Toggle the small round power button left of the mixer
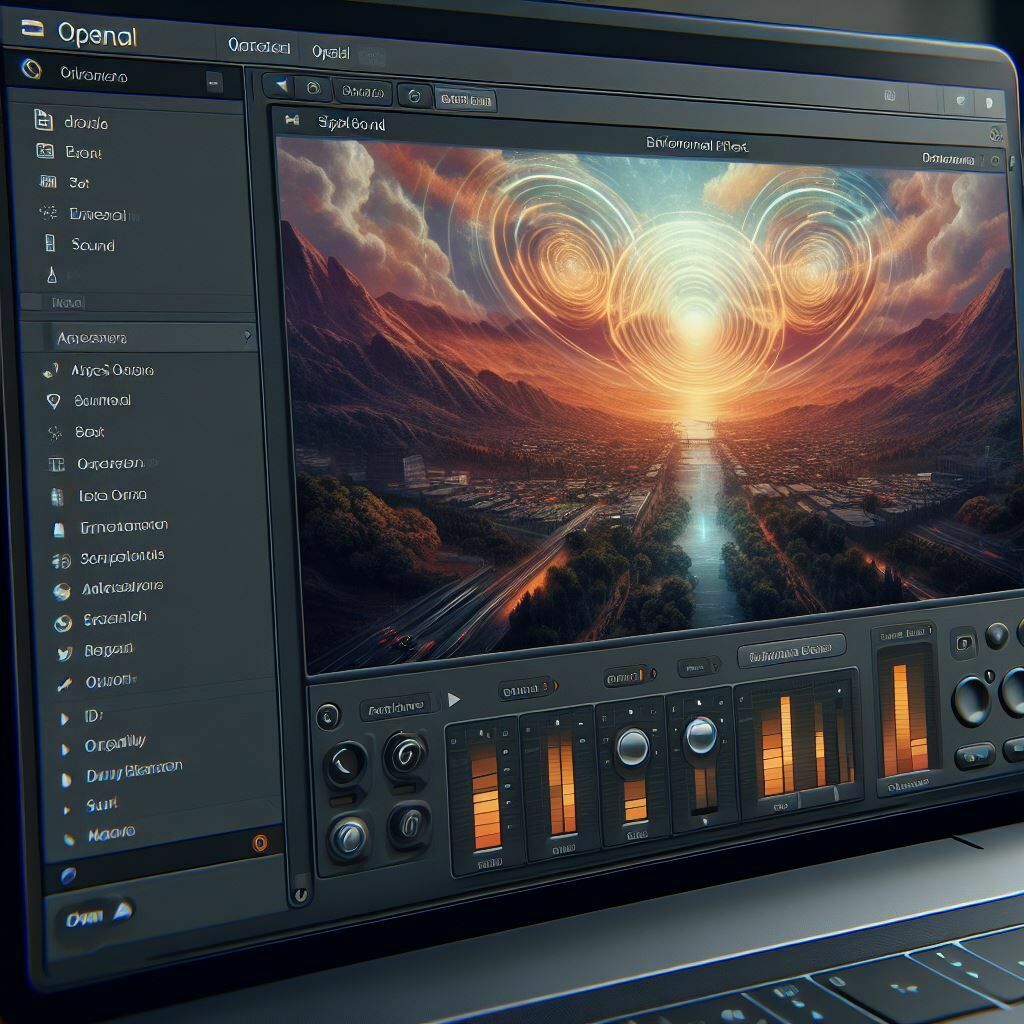This screenshot has height=1024, width=1024. pos(327,715)
